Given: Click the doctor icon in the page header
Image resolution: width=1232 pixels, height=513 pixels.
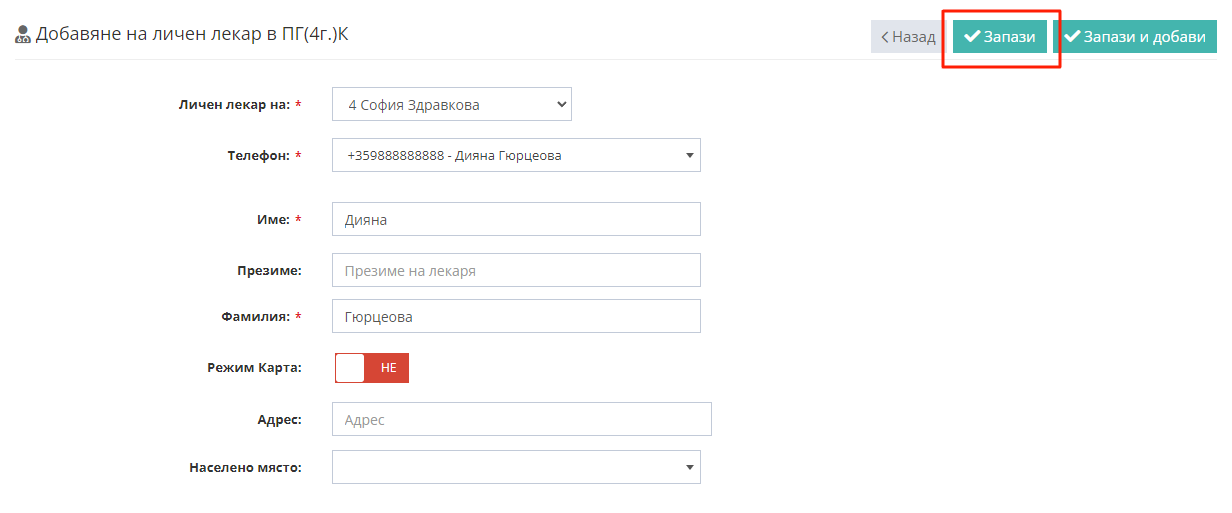Looking at the screenshot, I should tap(23, 35).
